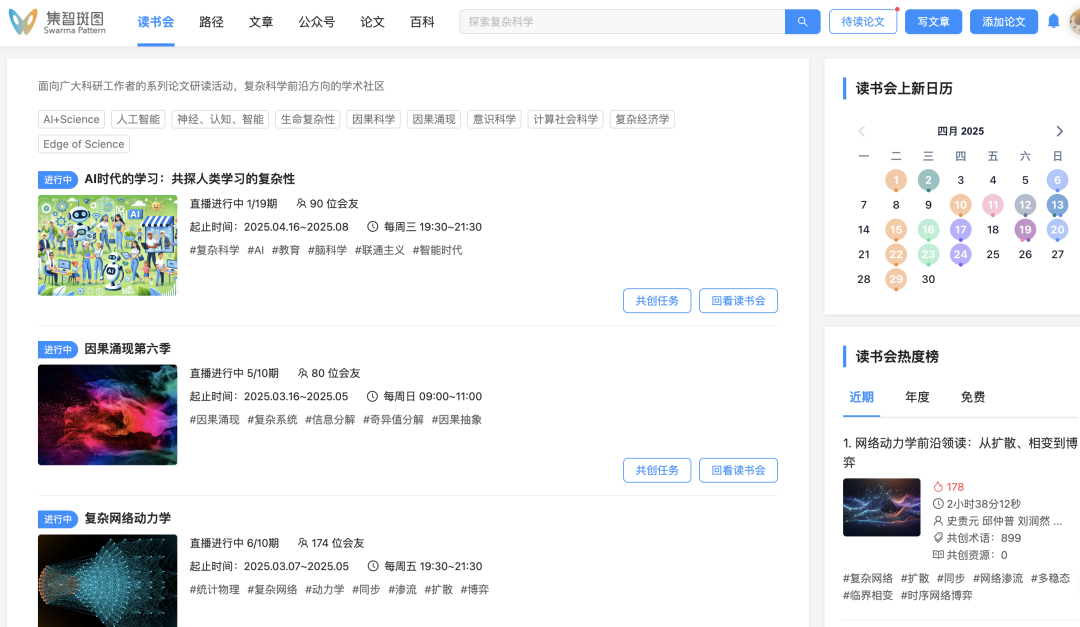Click the blue search magnifier button
1080x627 pixels.
(x=802, y=22)
